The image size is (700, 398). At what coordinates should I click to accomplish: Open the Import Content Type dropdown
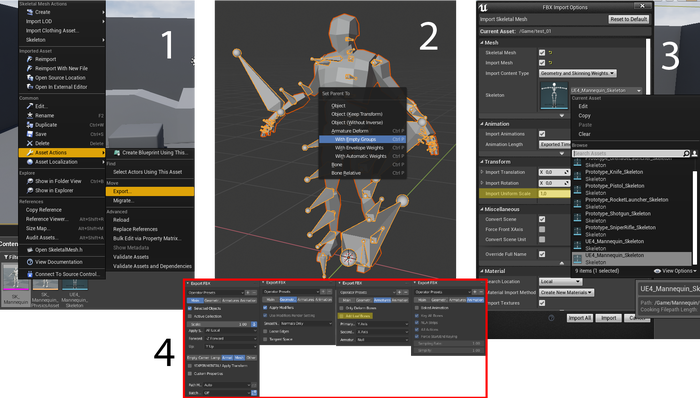click(577, 73)
